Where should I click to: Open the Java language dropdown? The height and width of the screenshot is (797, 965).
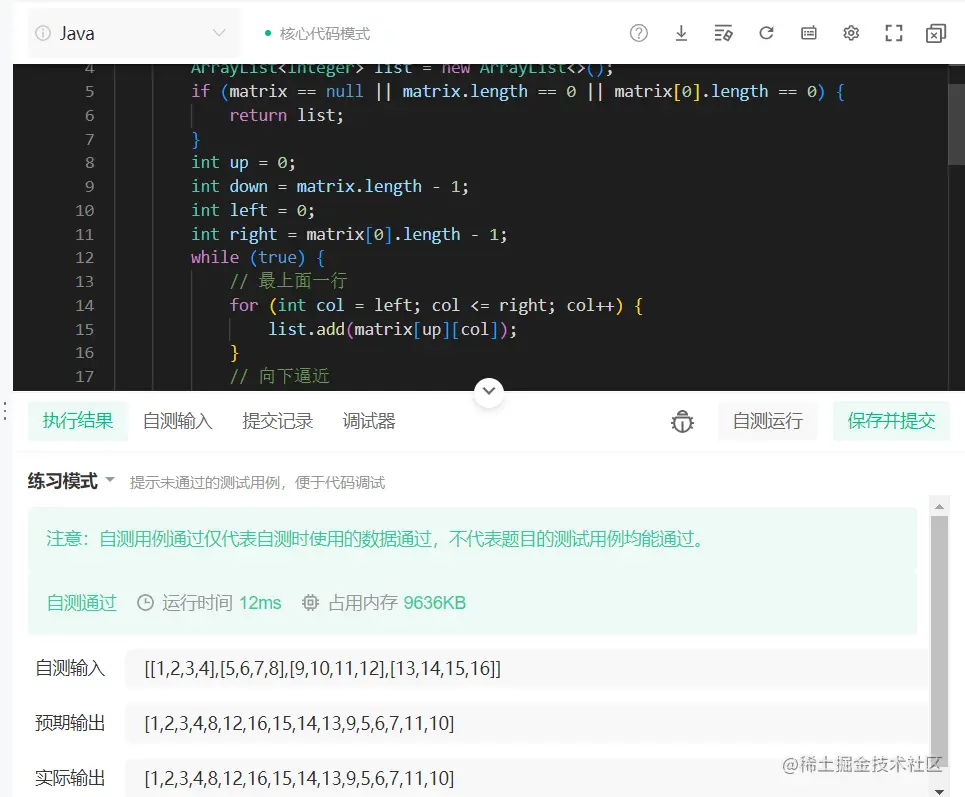pos(134,33)
